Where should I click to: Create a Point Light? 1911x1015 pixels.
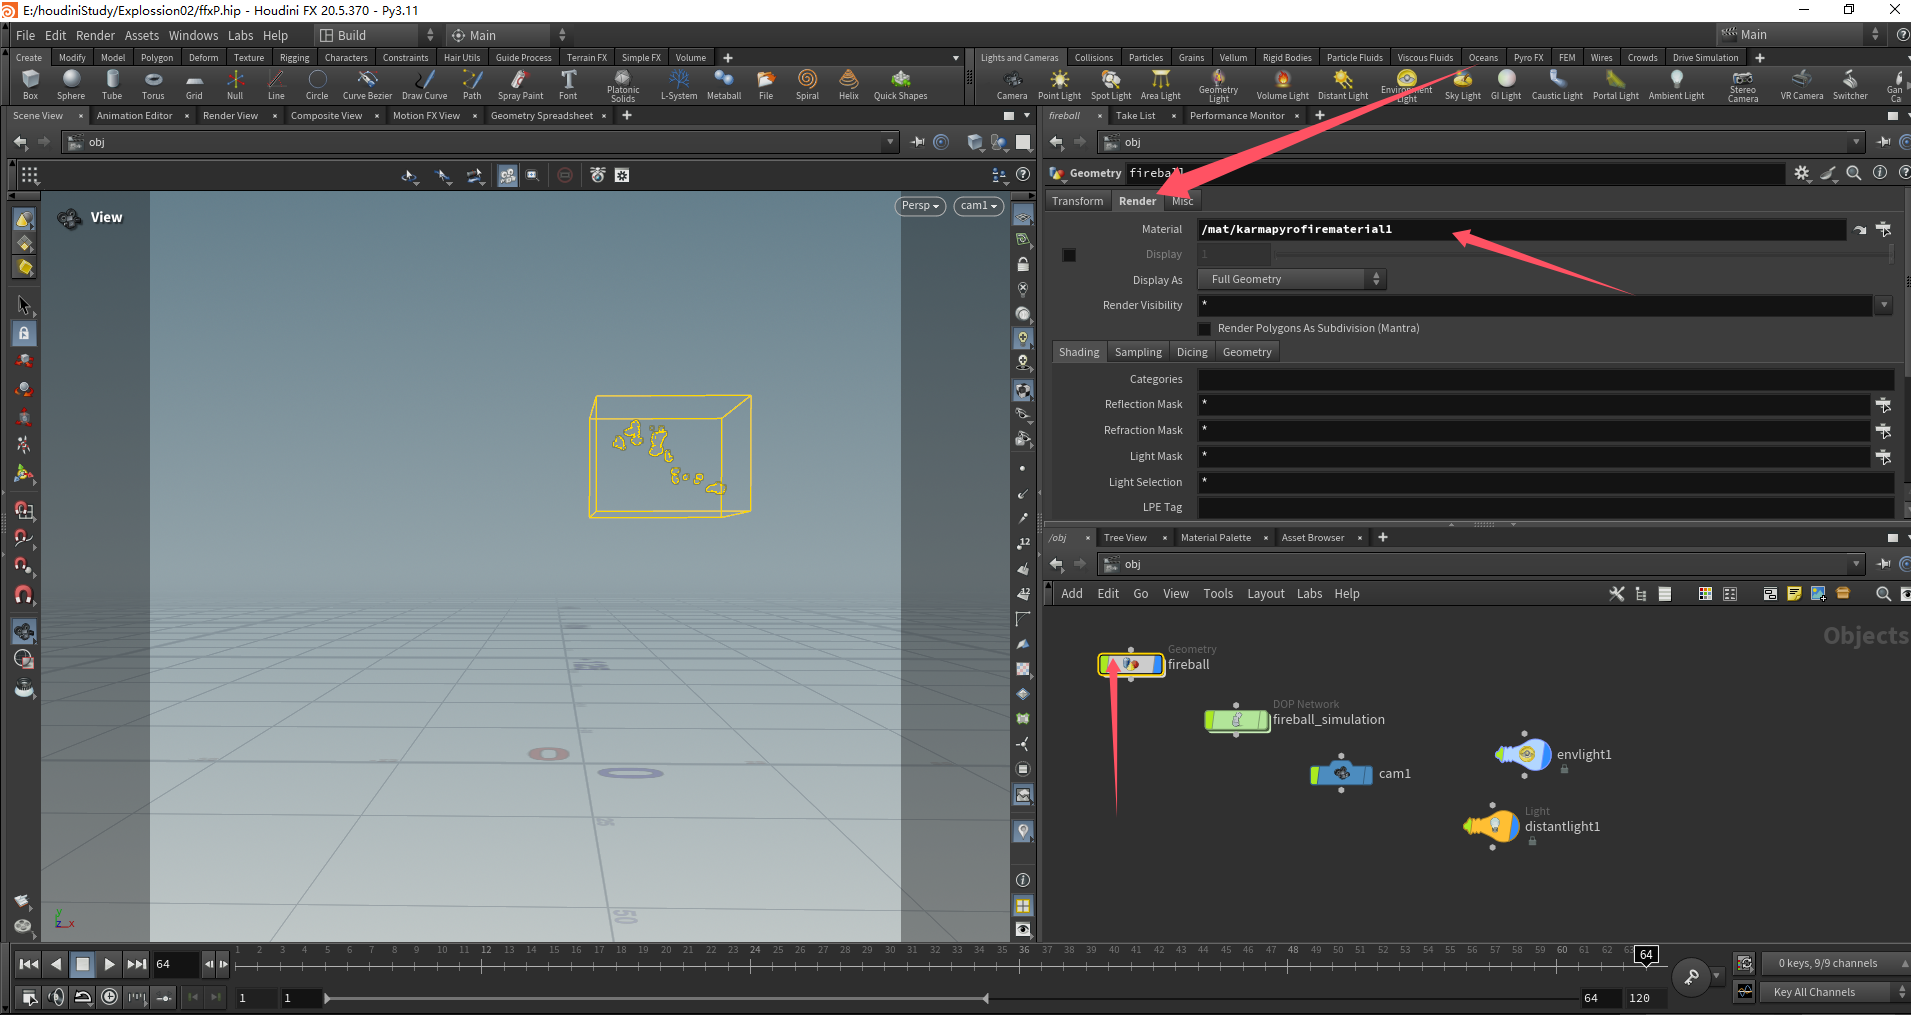tap(1059, 84)
